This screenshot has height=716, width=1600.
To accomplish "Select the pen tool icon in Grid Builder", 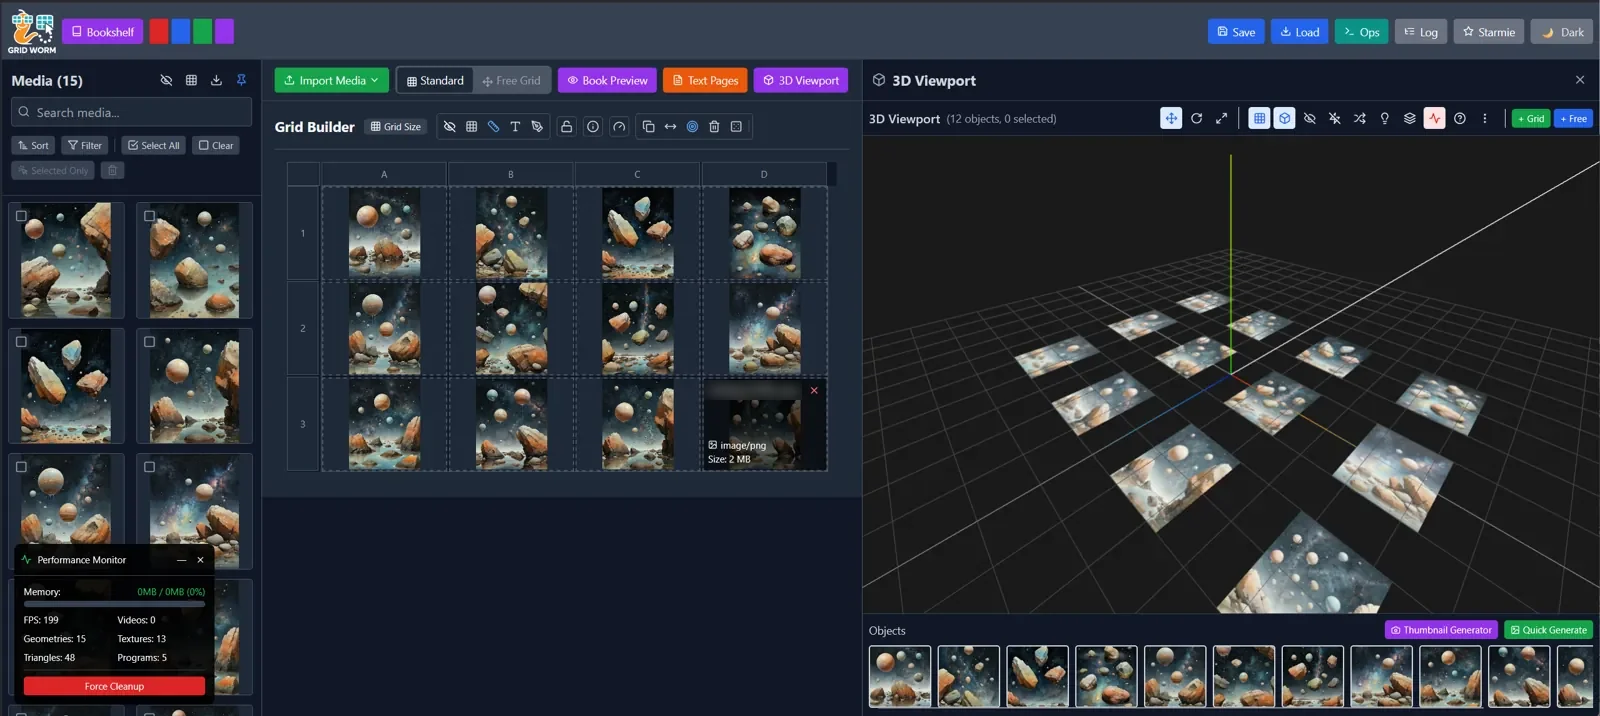I will tap(537, 126).
